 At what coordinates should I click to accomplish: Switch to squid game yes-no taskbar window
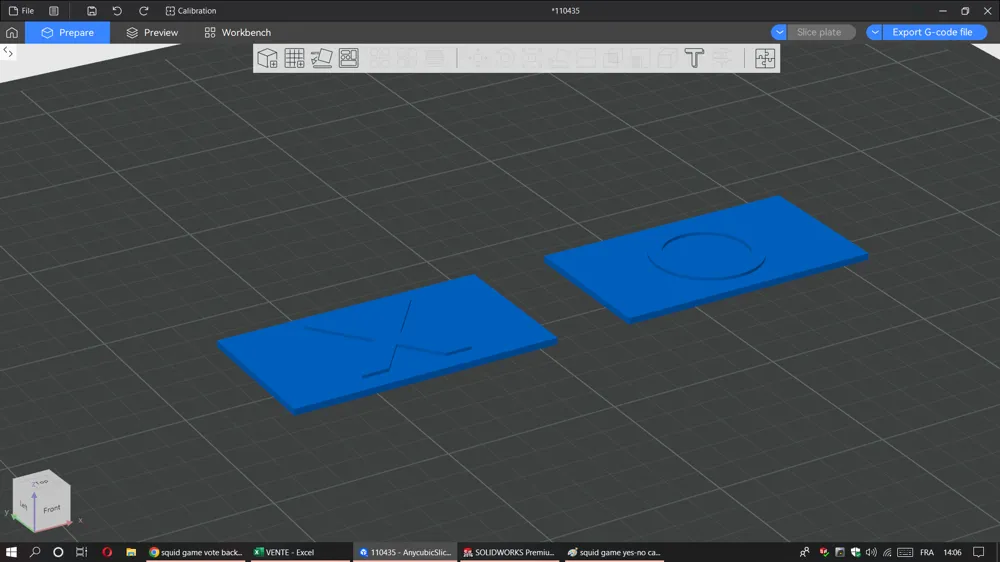point(614,552)
